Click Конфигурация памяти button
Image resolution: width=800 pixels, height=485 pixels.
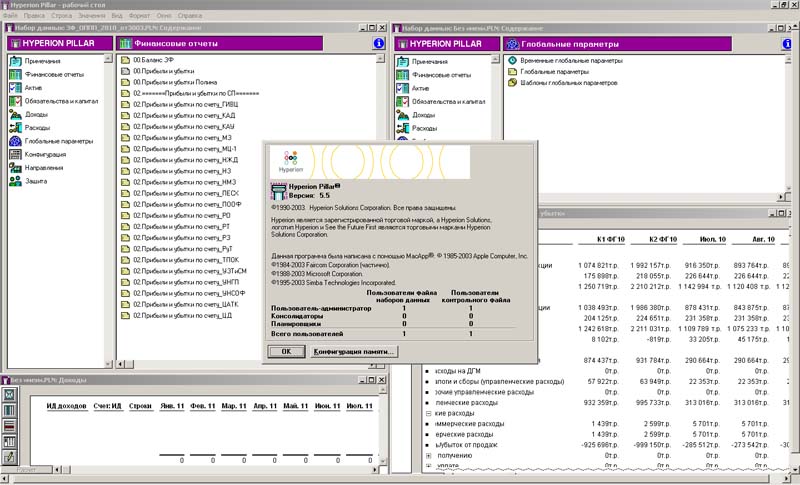point(354,351)
